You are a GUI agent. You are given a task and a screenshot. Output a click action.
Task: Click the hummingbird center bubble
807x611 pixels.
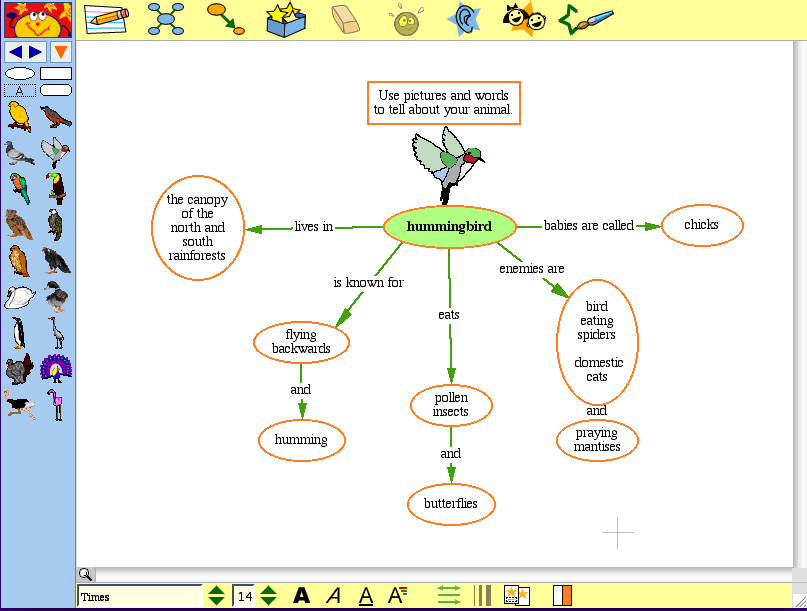coord(450,227)
